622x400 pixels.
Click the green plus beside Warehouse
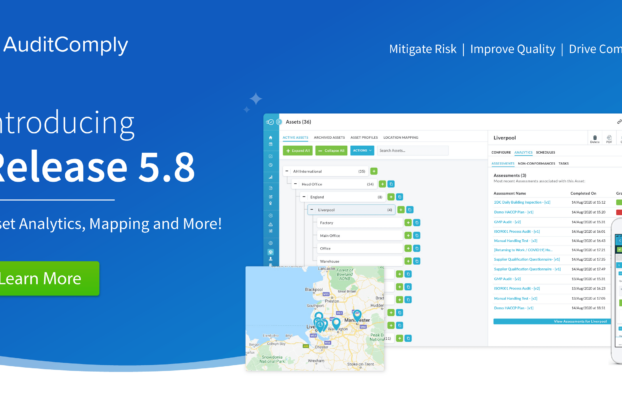tap(408, 261)
